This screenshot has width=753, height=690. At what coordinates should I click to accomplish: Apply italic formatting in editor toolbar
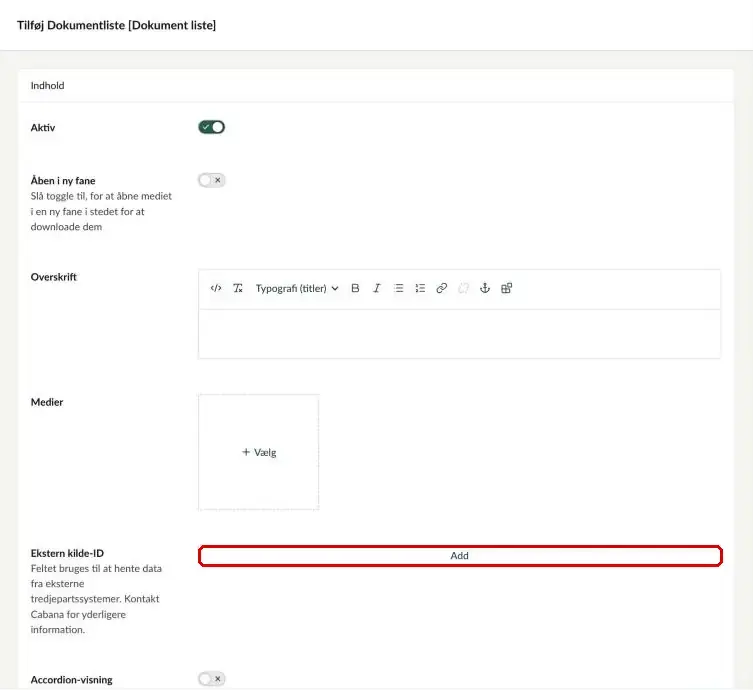(377, 288)
